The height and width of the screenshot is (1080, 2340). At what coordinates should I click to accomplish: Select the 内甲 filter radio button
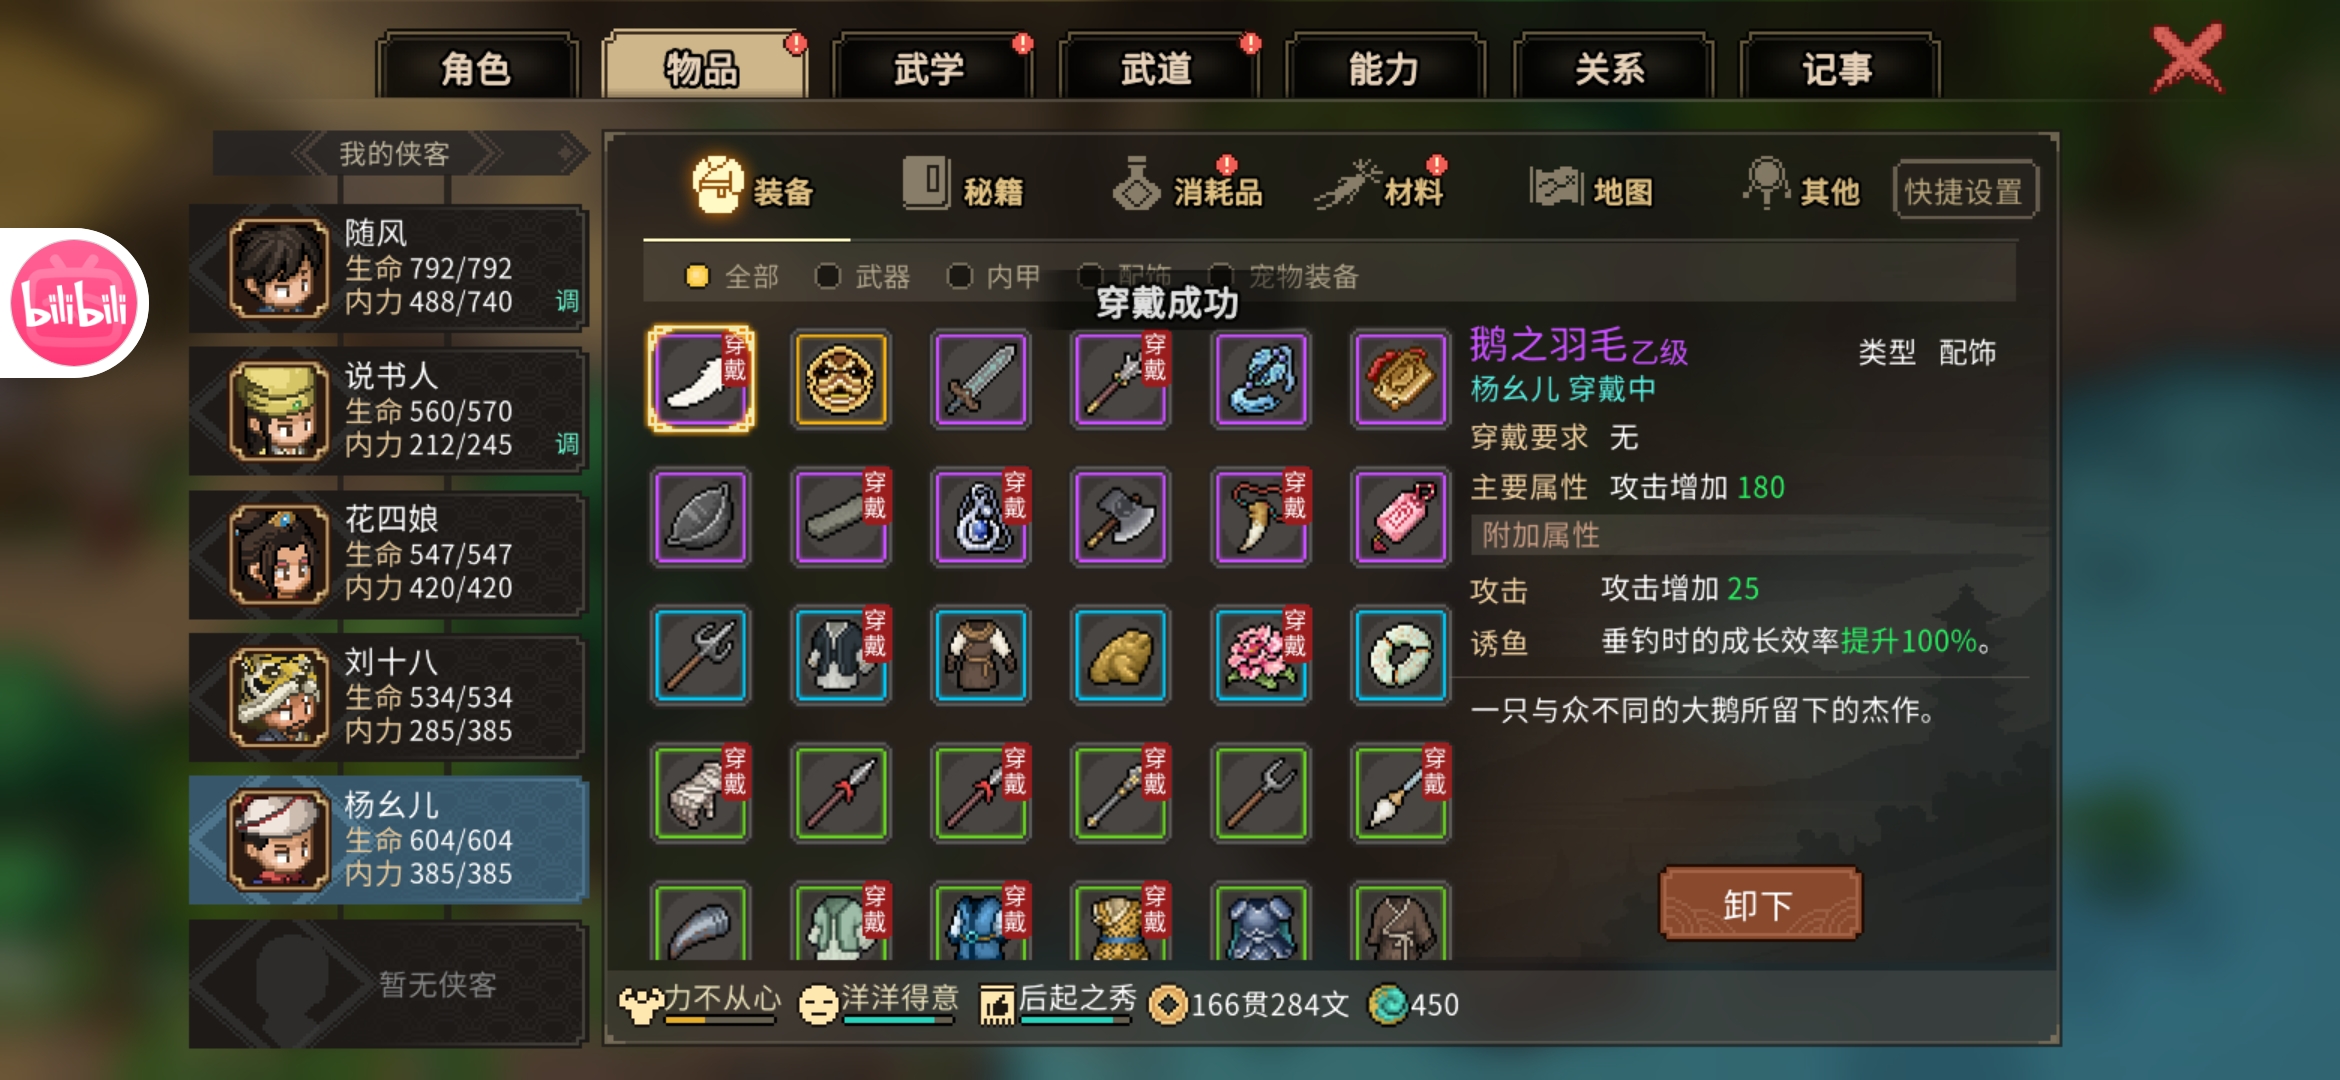click(x=960, y=276)
